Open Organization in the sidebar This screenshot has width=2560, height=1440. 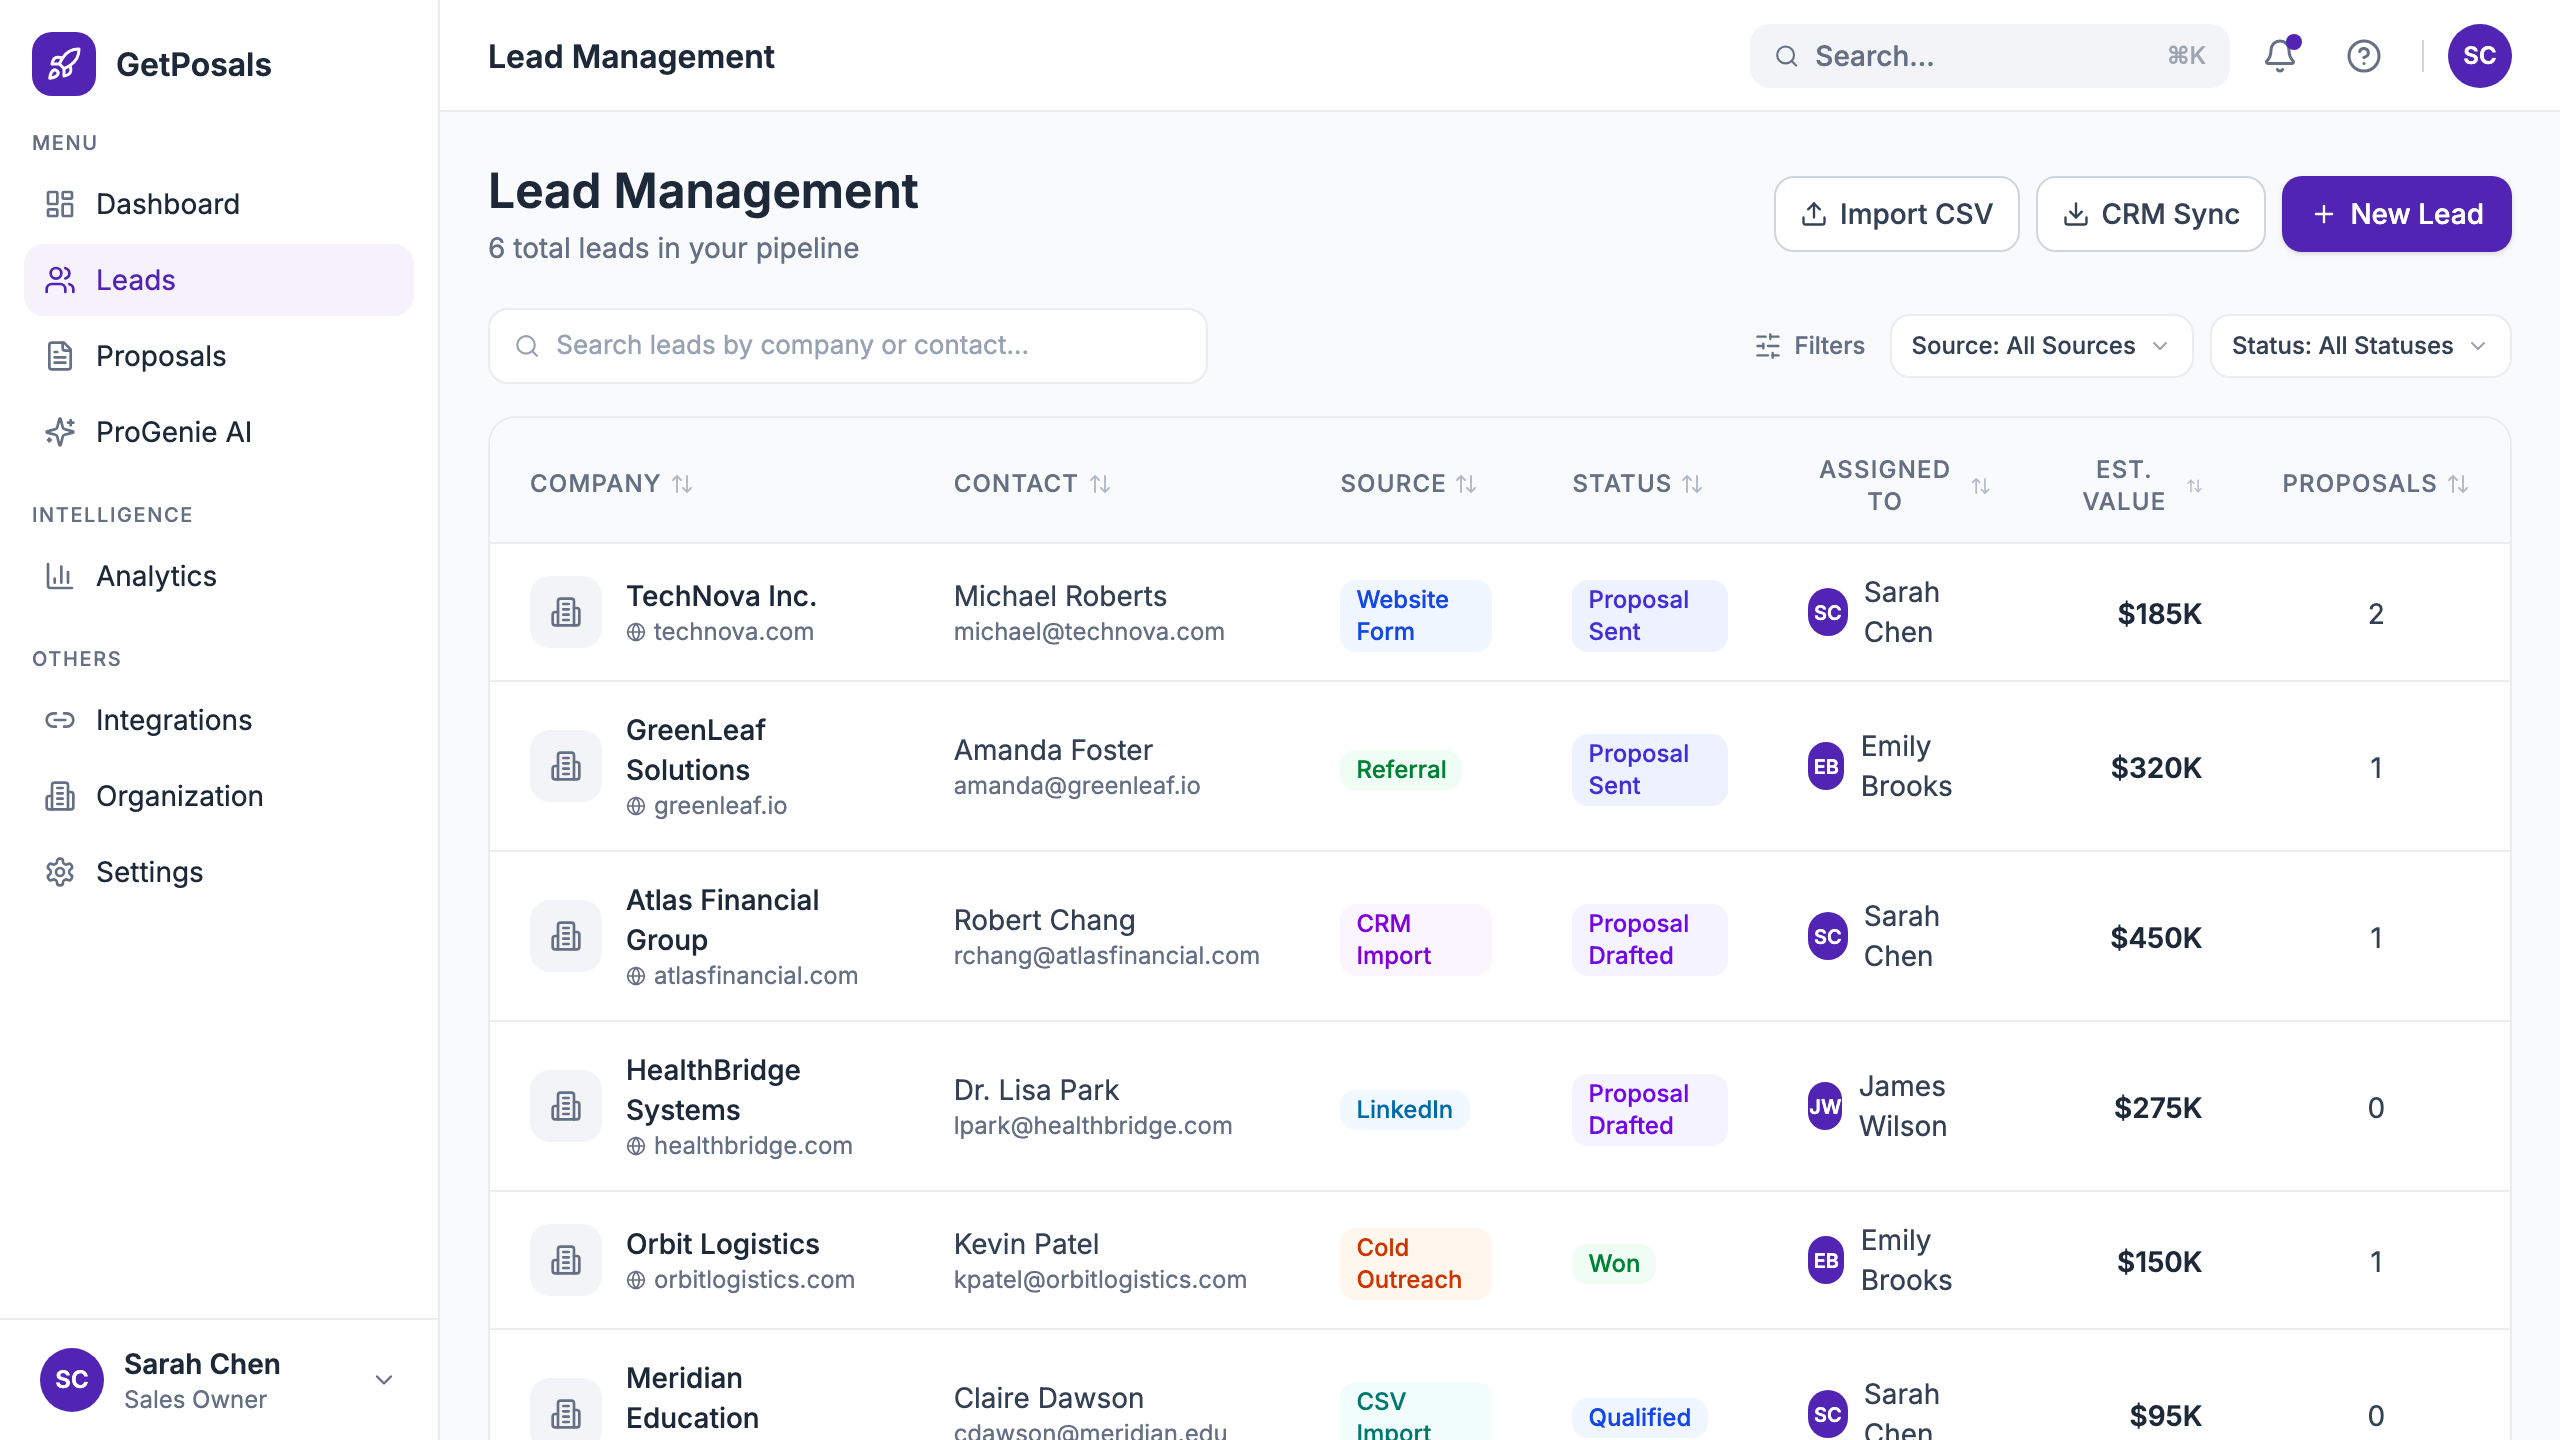click(218, 796)
